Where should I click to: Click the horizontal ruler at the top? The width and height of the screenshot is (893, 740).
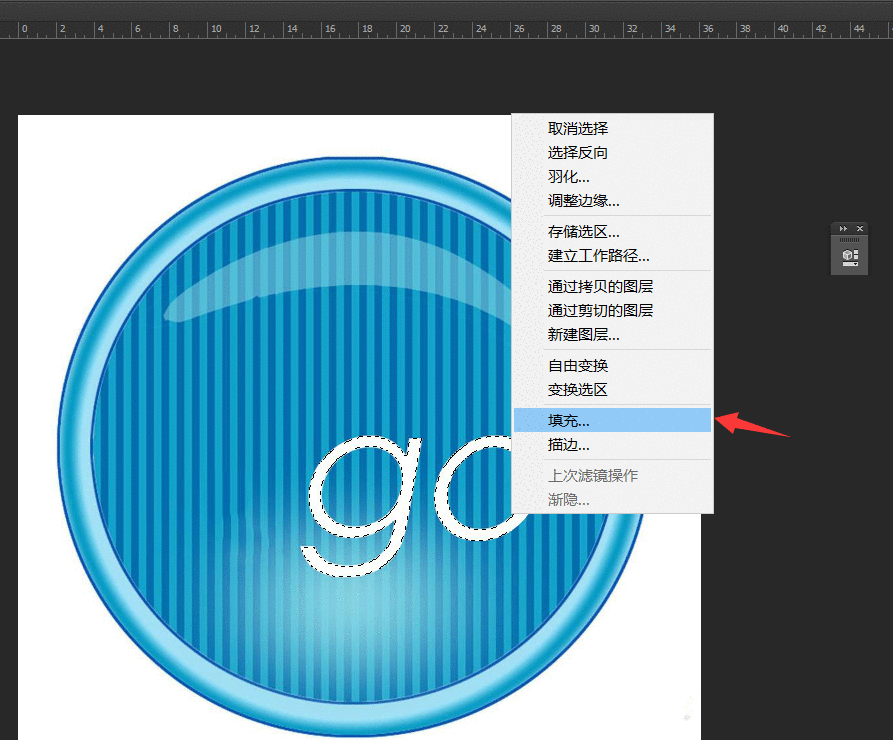(x=400, y=28)
